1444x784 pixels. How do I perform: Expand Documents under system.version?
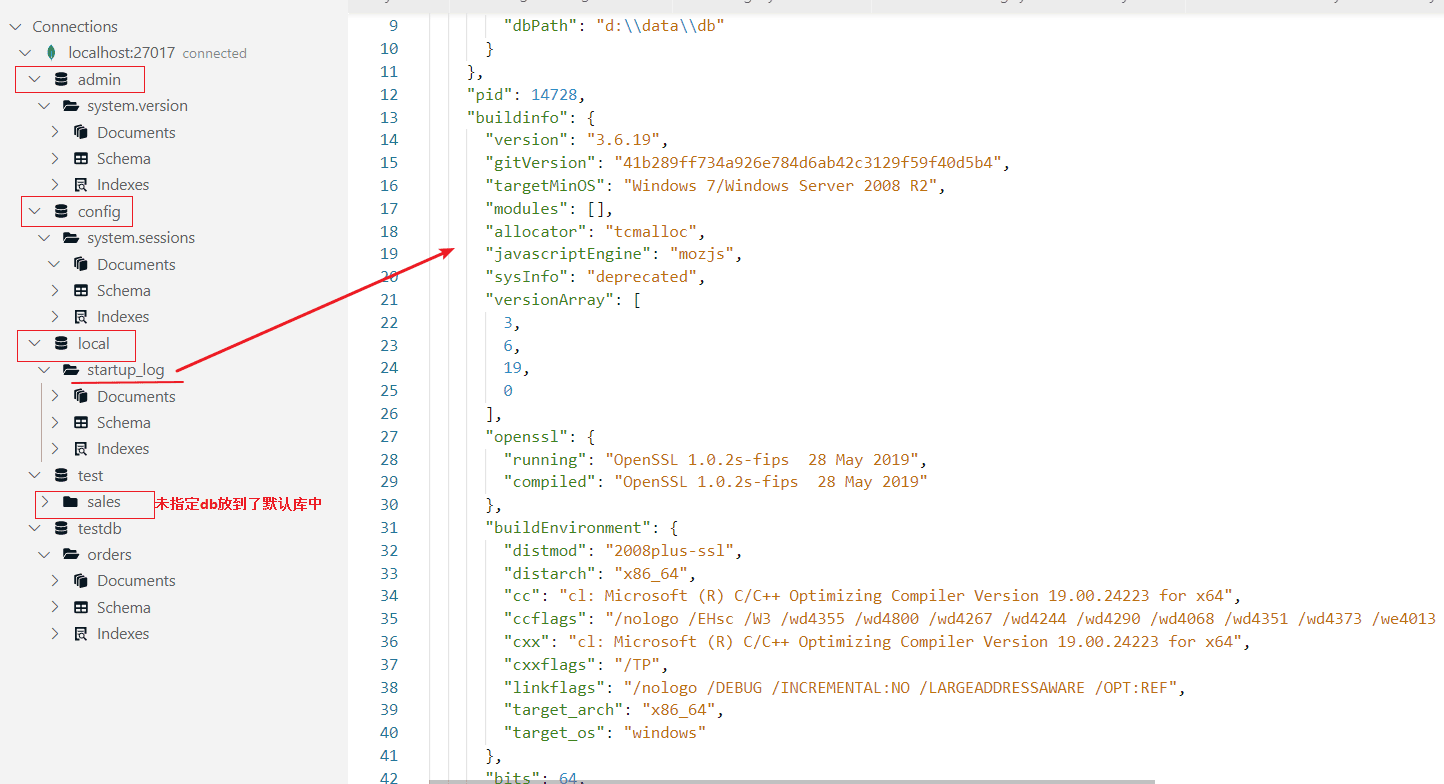[x=55, y=133]
